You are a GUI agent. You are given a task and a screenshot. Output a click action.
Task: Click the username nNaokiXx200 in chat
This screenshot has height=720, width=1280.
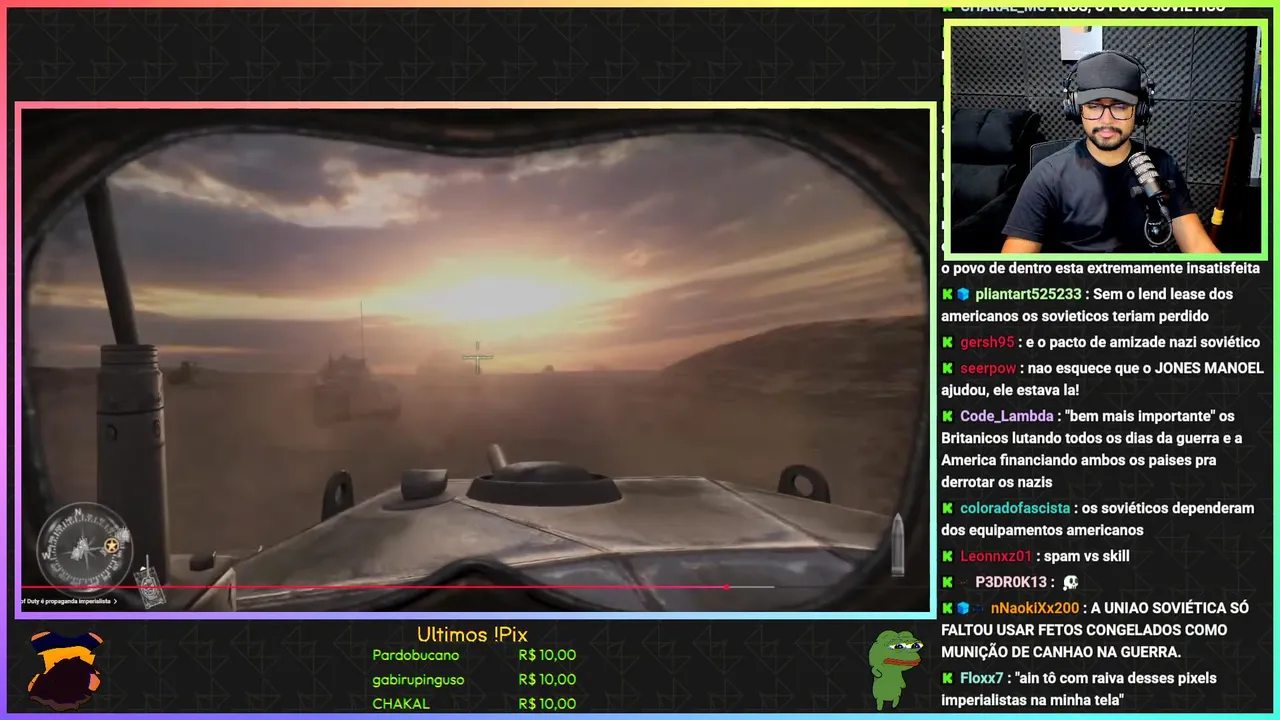coord(1035,608)
